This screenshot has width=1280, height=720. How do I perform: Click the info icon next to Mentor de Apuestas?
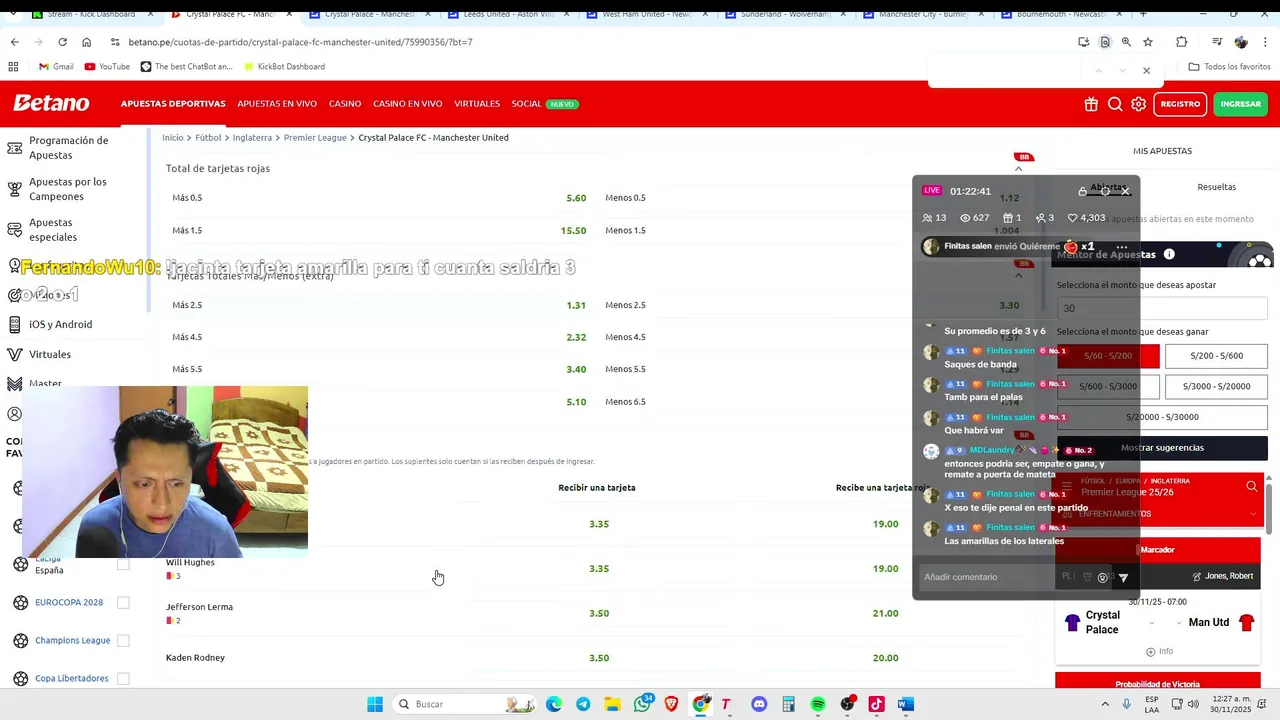(1169, 254)
